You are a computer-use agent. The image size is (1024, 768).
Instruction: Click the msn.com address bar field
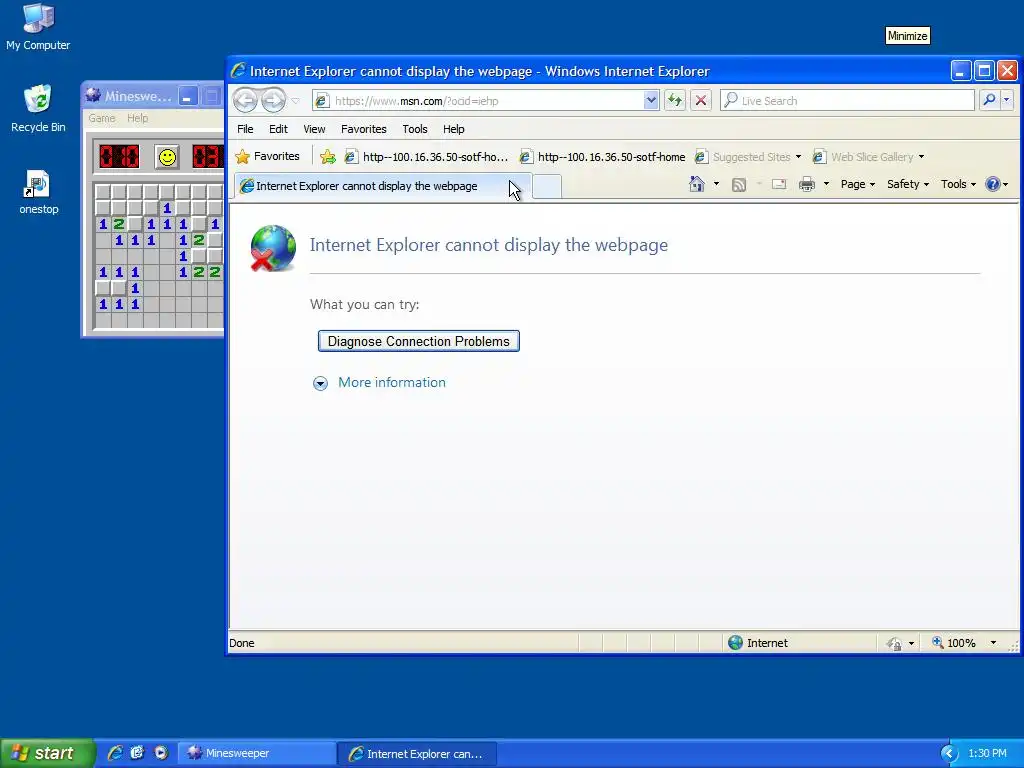click(487, 101)
